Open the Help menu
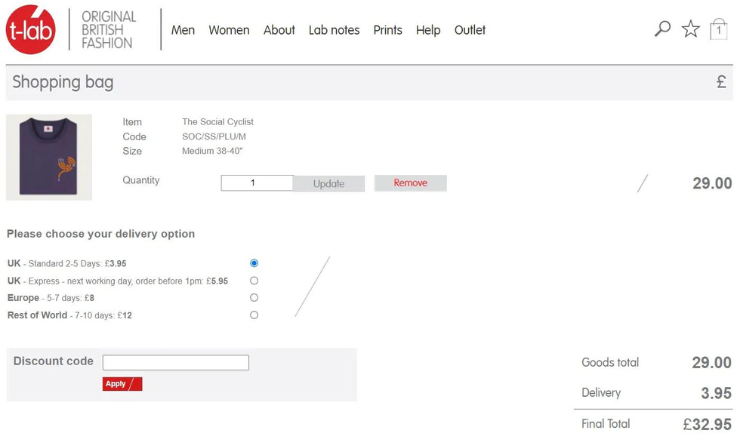 pos(428,30)
